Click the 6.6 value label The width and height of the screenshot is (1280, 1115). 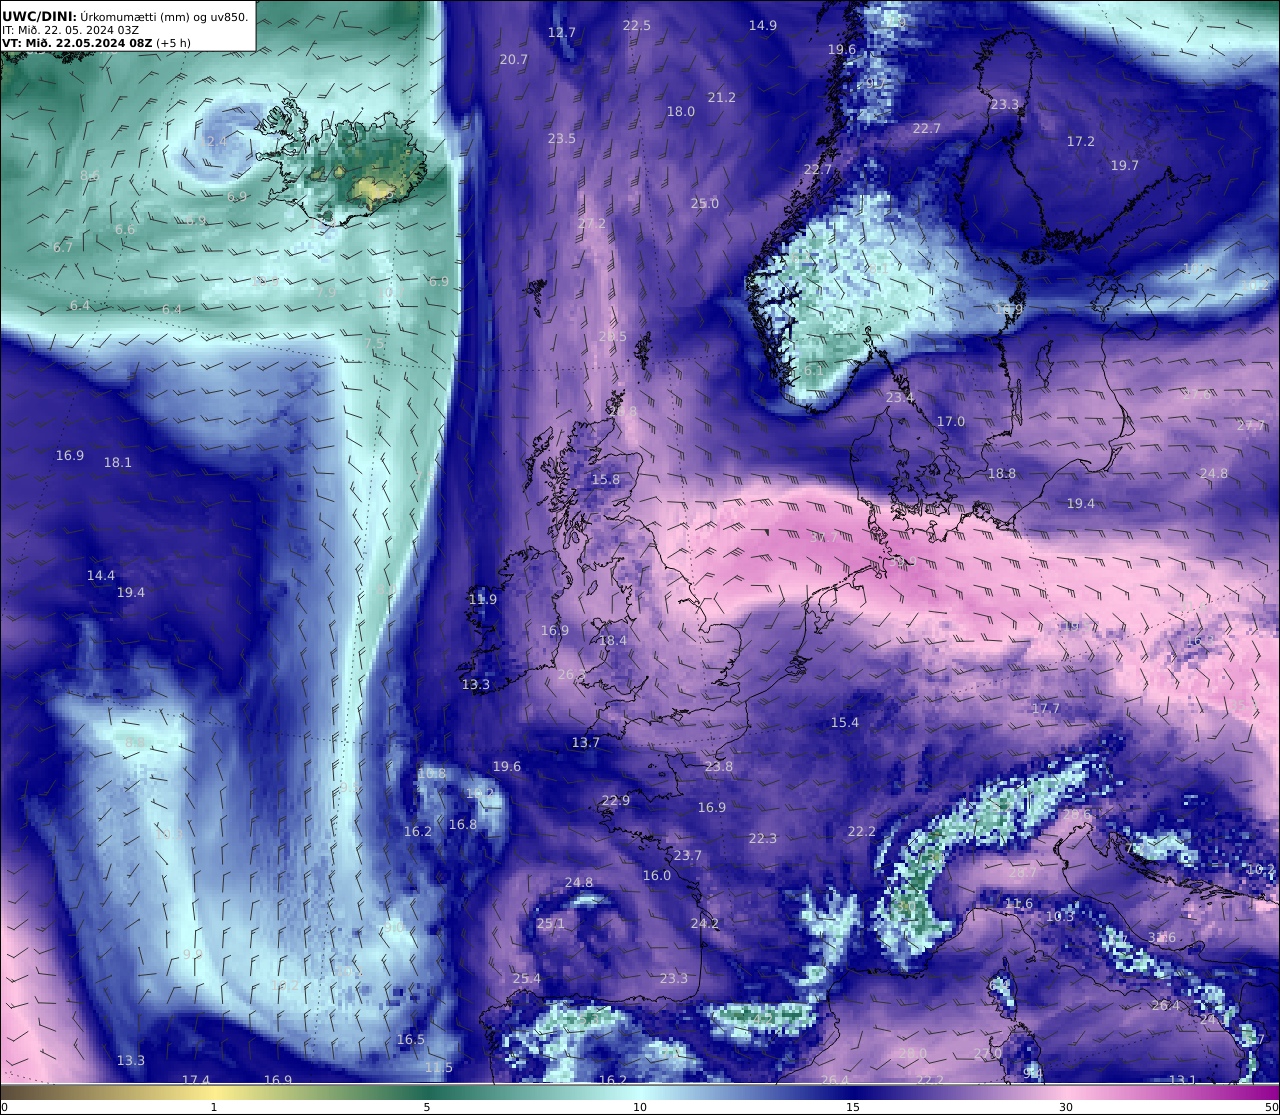pyautogui.click(x=125, y=230)
